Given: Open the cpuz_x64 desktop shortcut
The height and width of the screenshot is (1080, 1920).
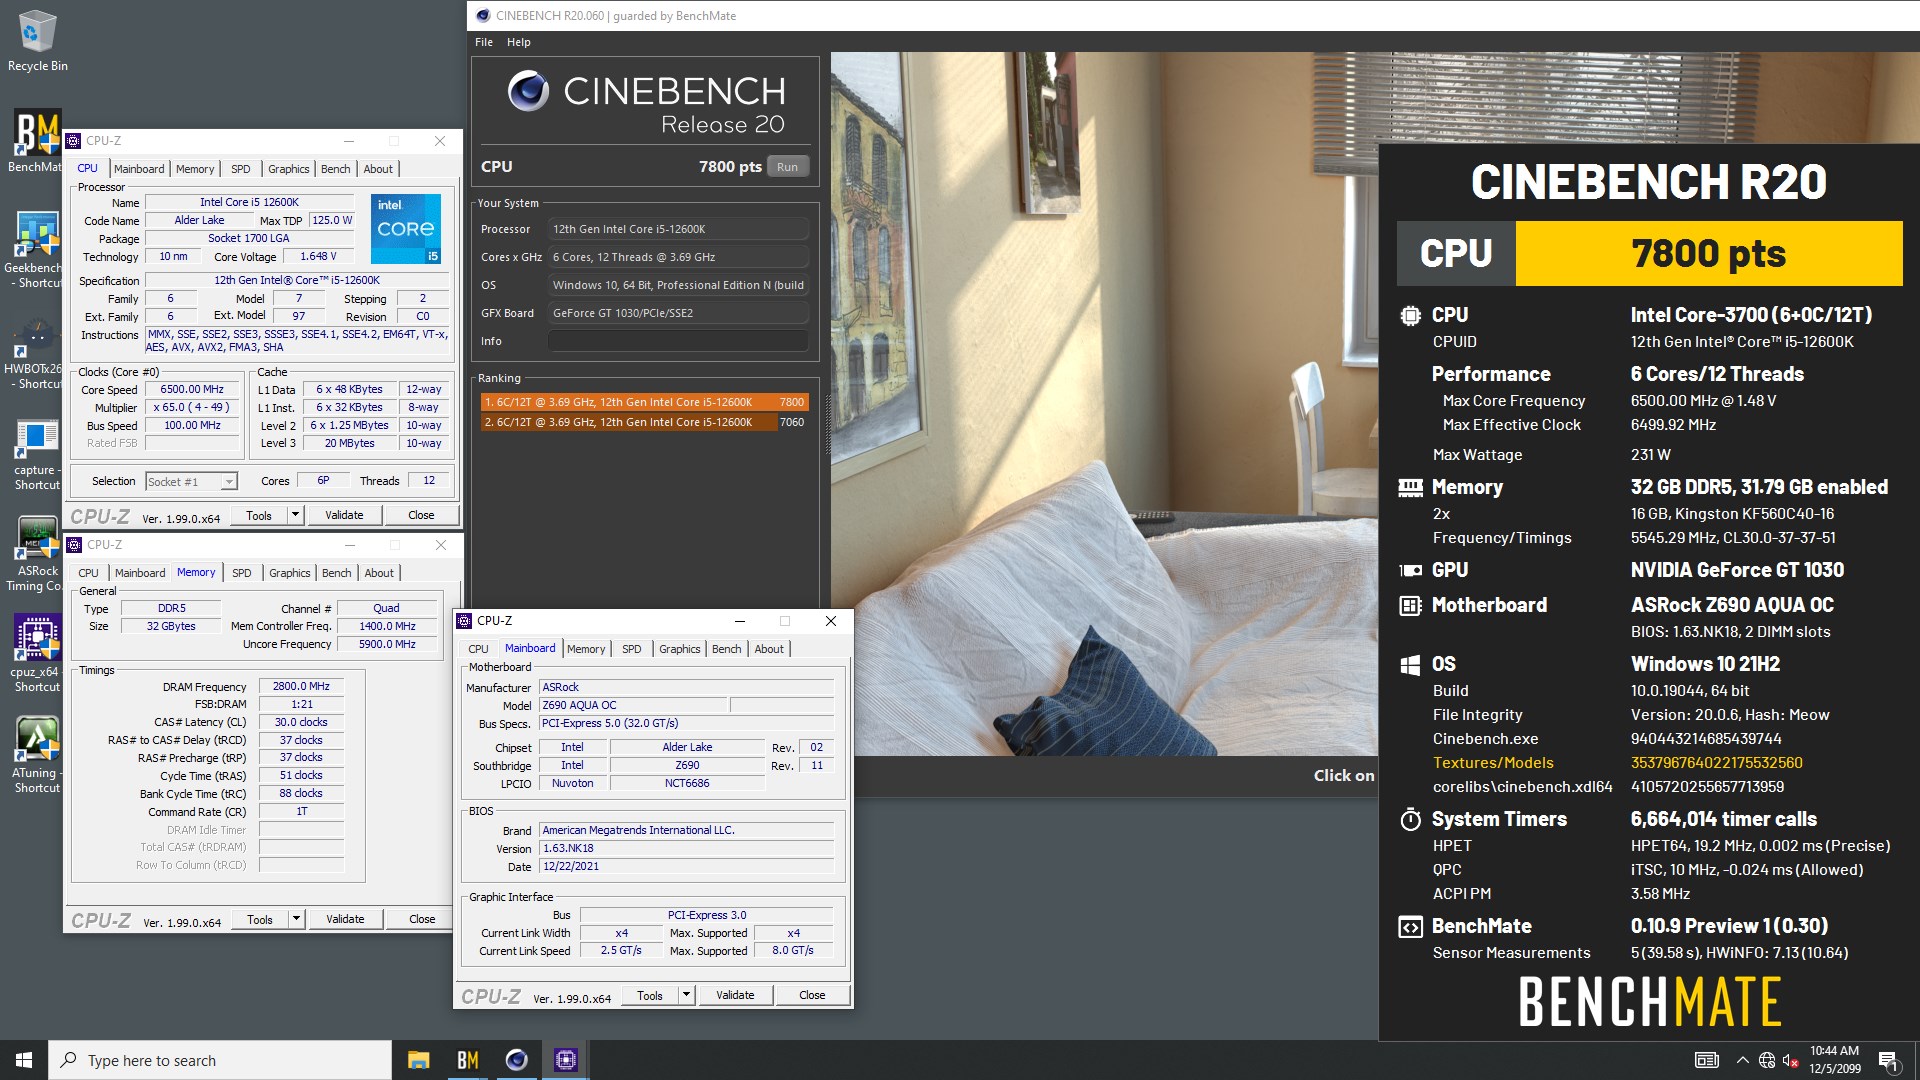Looking at the screenshot, I should pos(37,654).
